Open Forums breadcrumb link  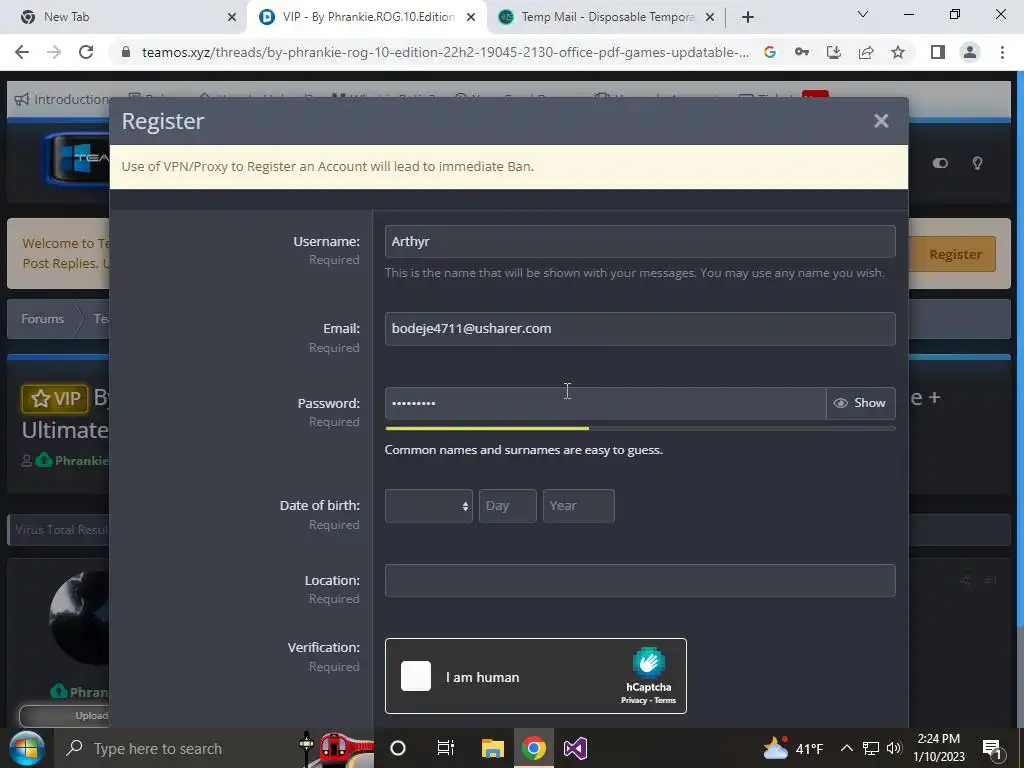tap(42, 319)
